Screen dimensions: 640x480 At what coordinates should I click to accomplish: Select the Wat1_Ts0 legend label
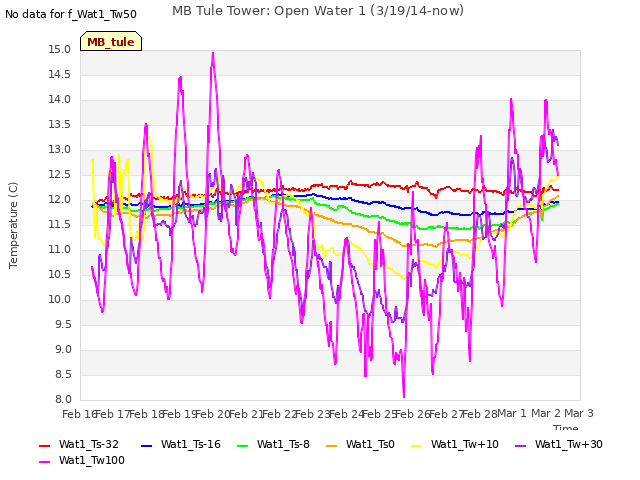click(370, 444)
